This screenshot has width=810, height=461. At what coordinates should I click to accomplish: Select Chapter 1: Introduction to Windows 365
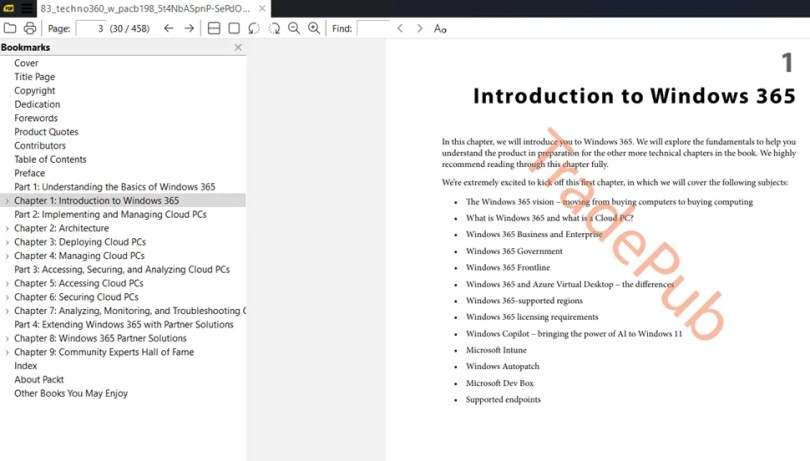click(x=97, y=201)
